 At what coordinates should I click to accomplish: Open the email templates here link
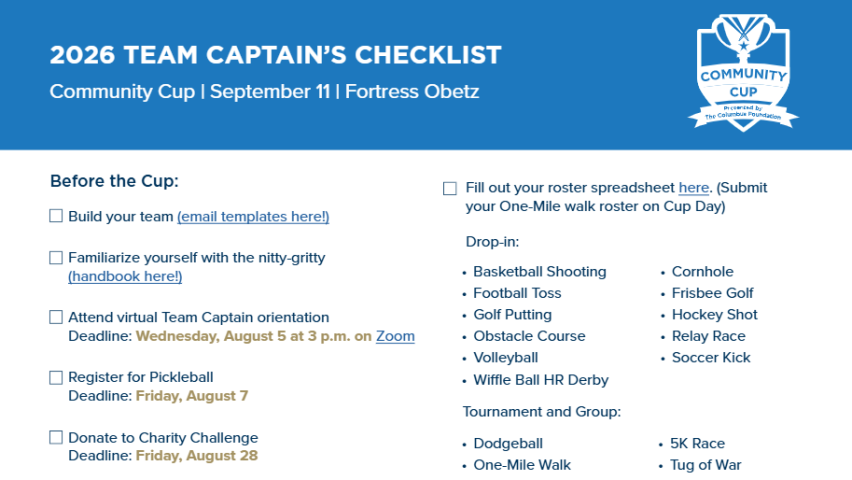[253, 216]
